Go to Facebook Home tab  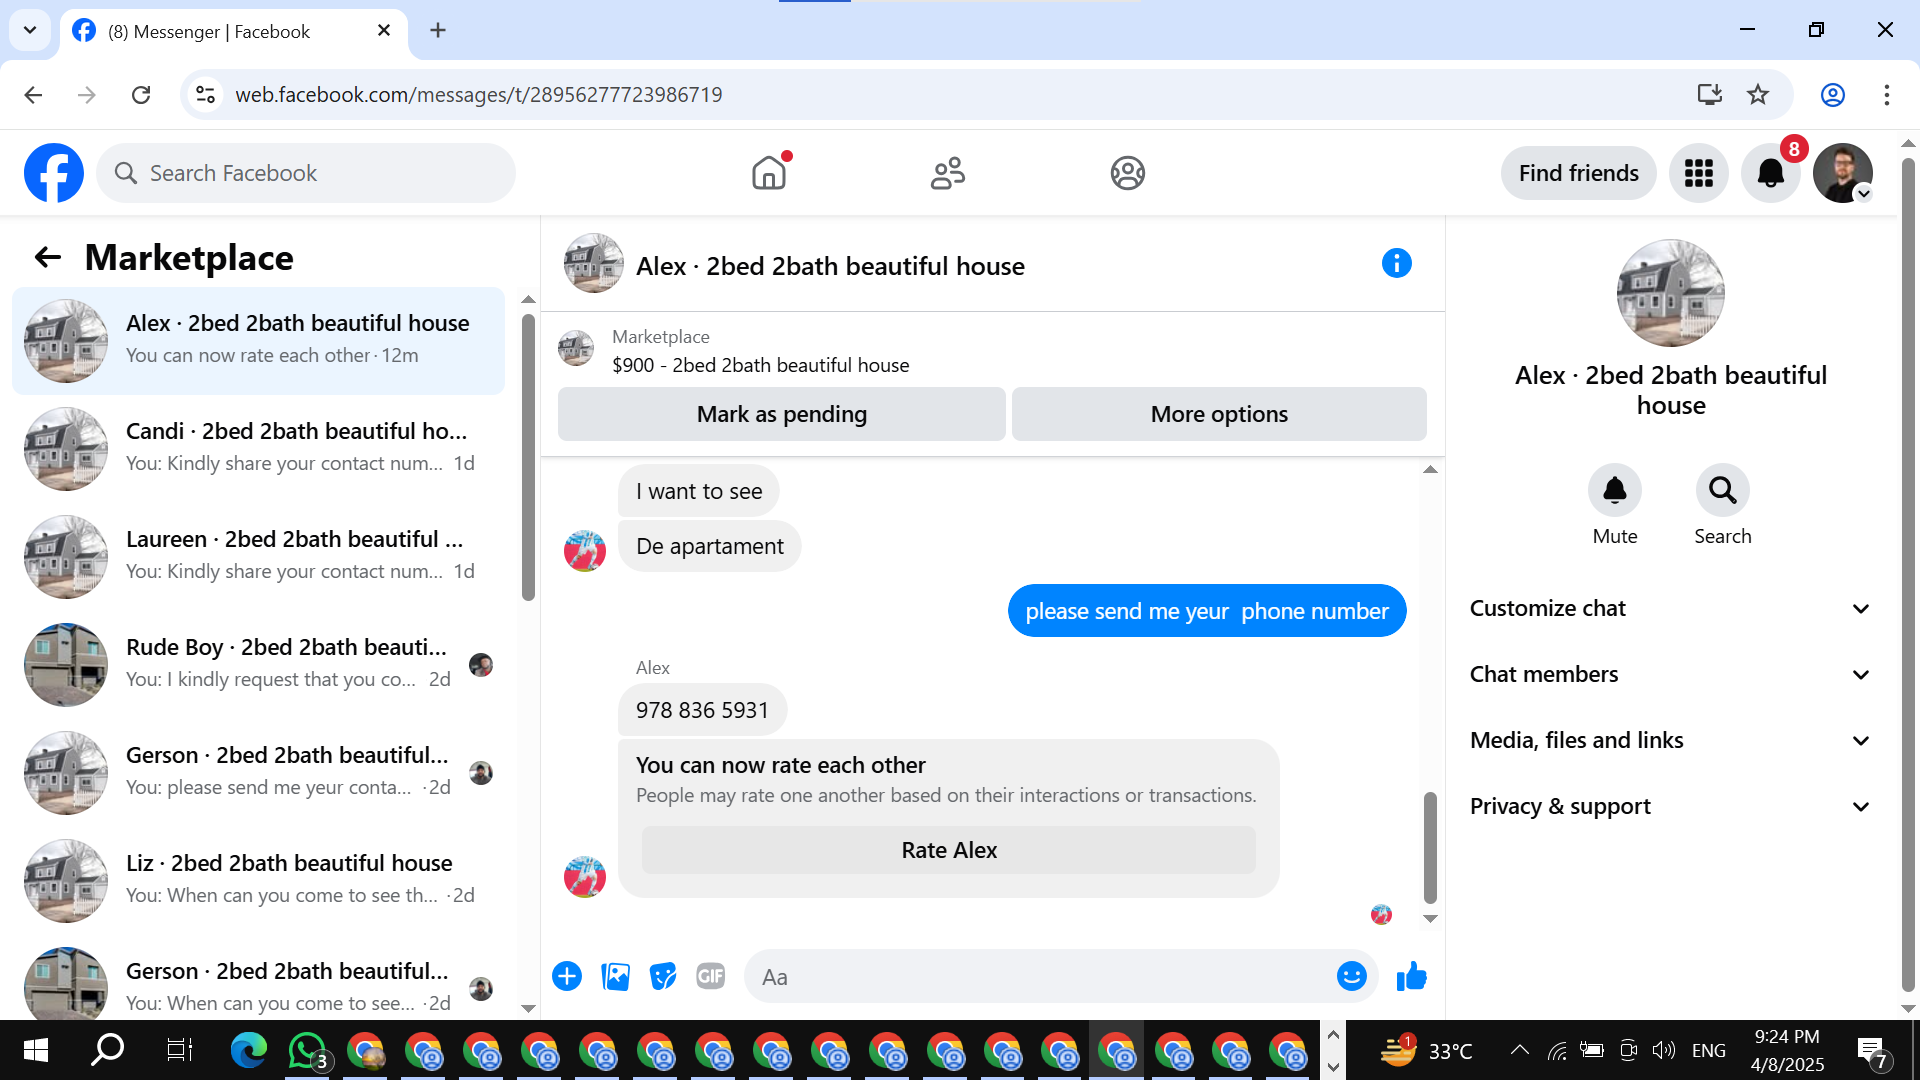coord(768,173)
